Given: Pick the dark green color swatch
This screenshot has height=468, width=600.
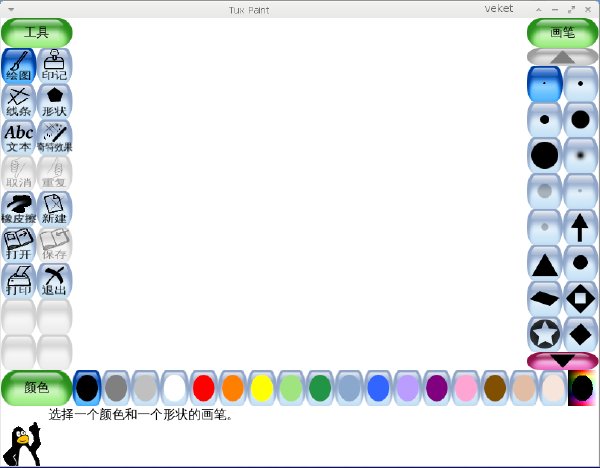Looking at the screenshot, I should click(x=320, y=388).
